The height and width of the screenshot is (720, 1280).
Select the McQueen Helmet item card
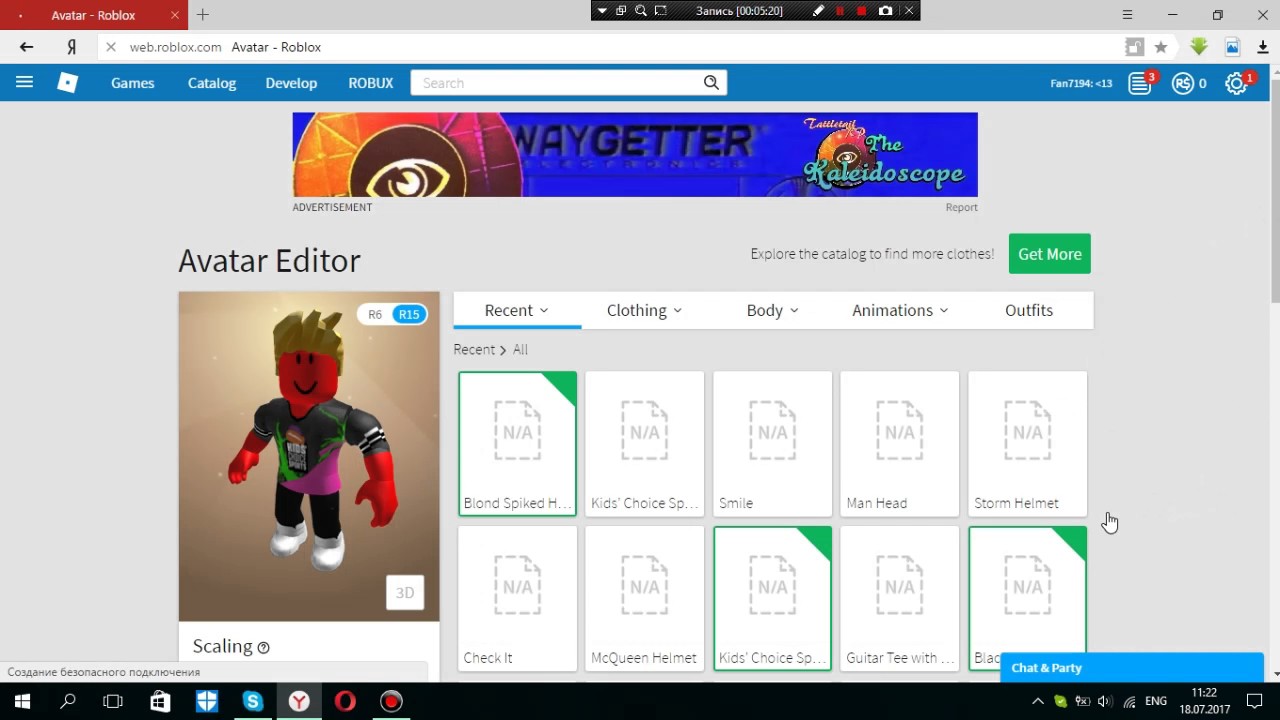pos(645,598)
